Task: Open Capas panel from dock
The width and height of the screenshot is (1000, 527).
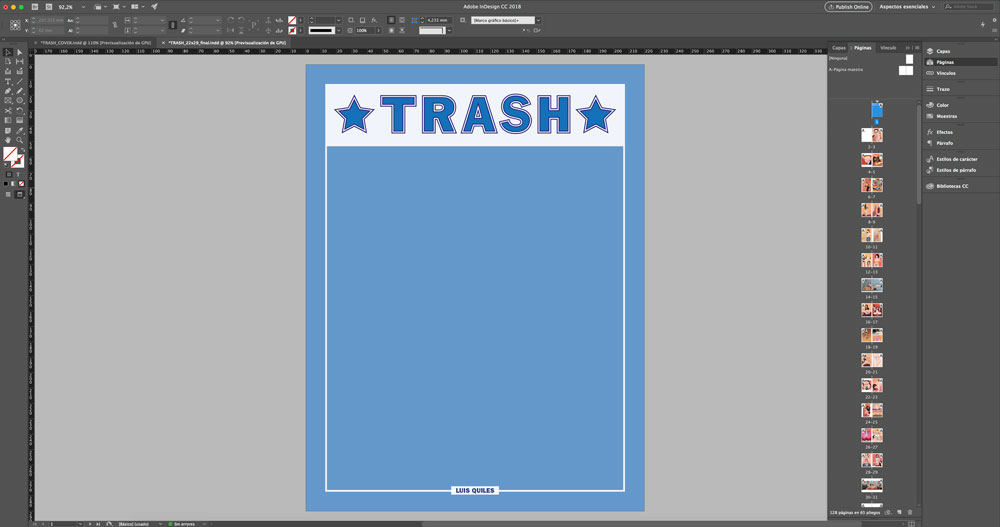Action: pyautogui.click(x=943, y=51)
